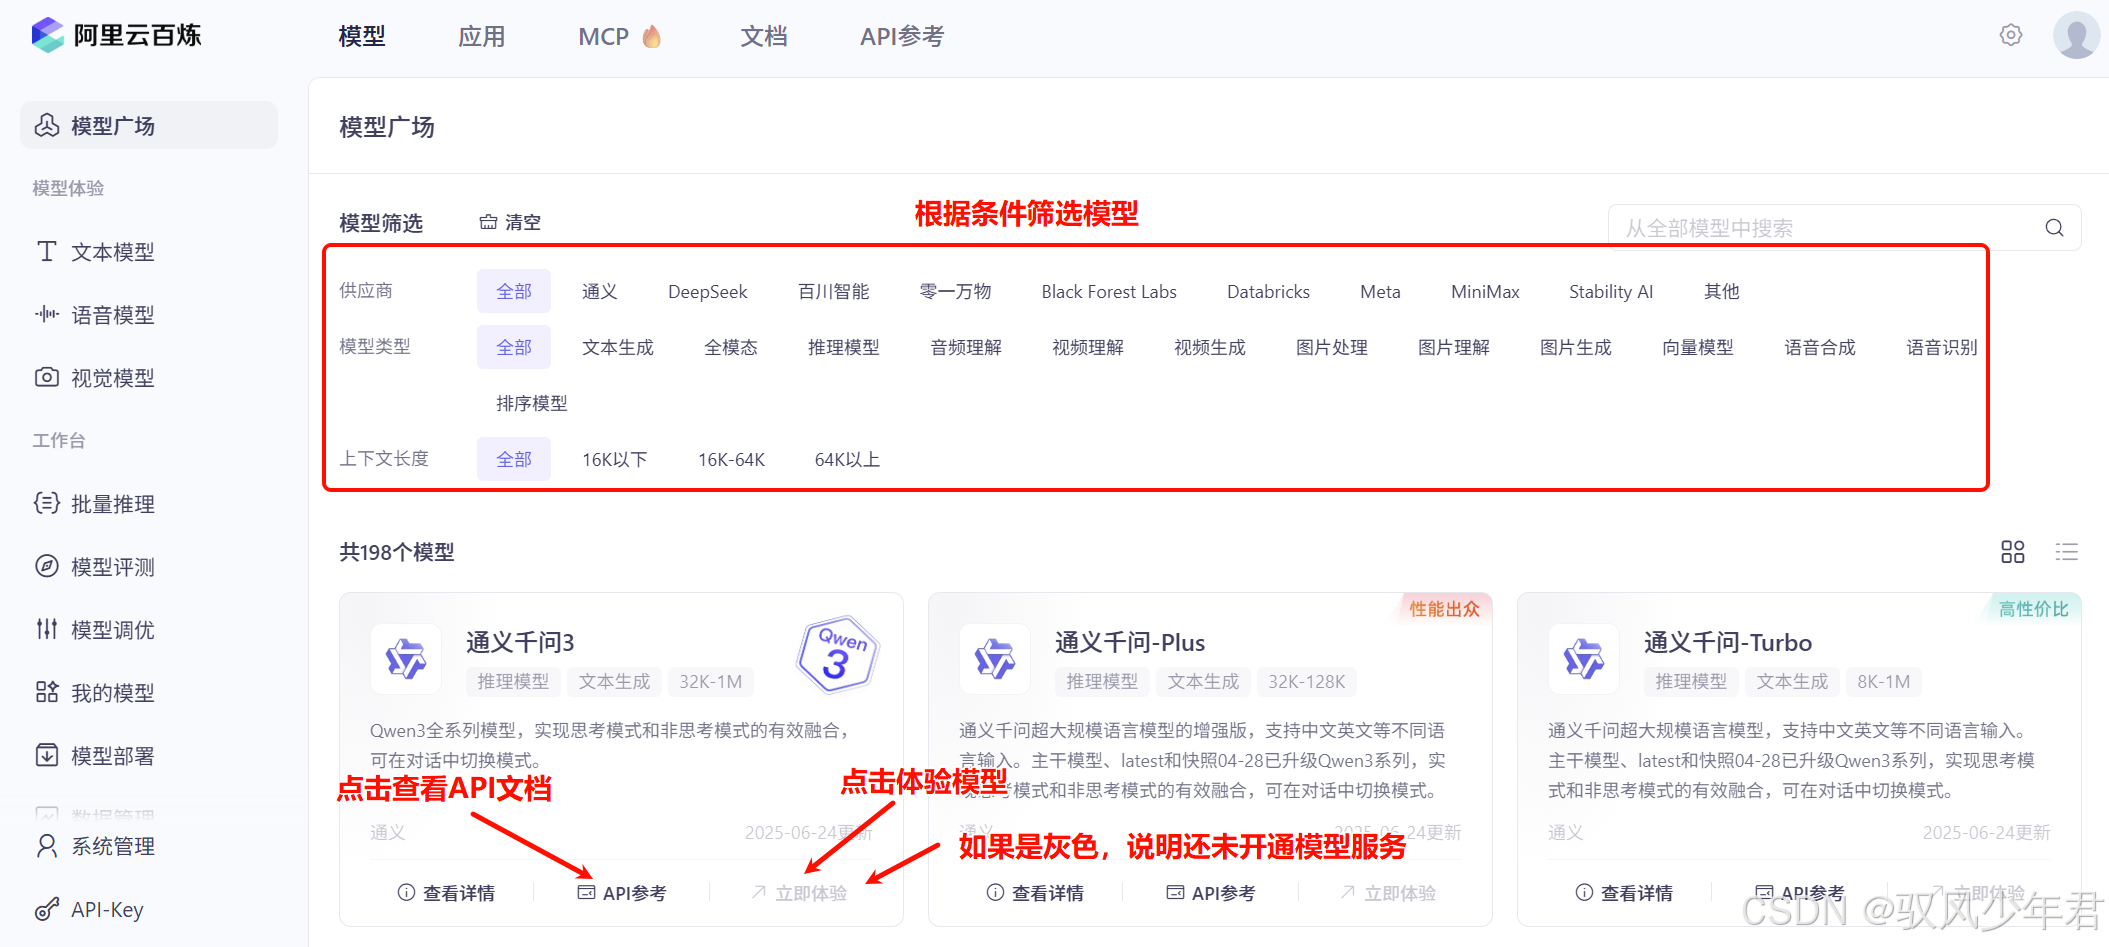Image resolution: width=2109 pixels, height=947 pixels.
Task: Click the 通义千问-Plus model logo
Action: [995, 659]
